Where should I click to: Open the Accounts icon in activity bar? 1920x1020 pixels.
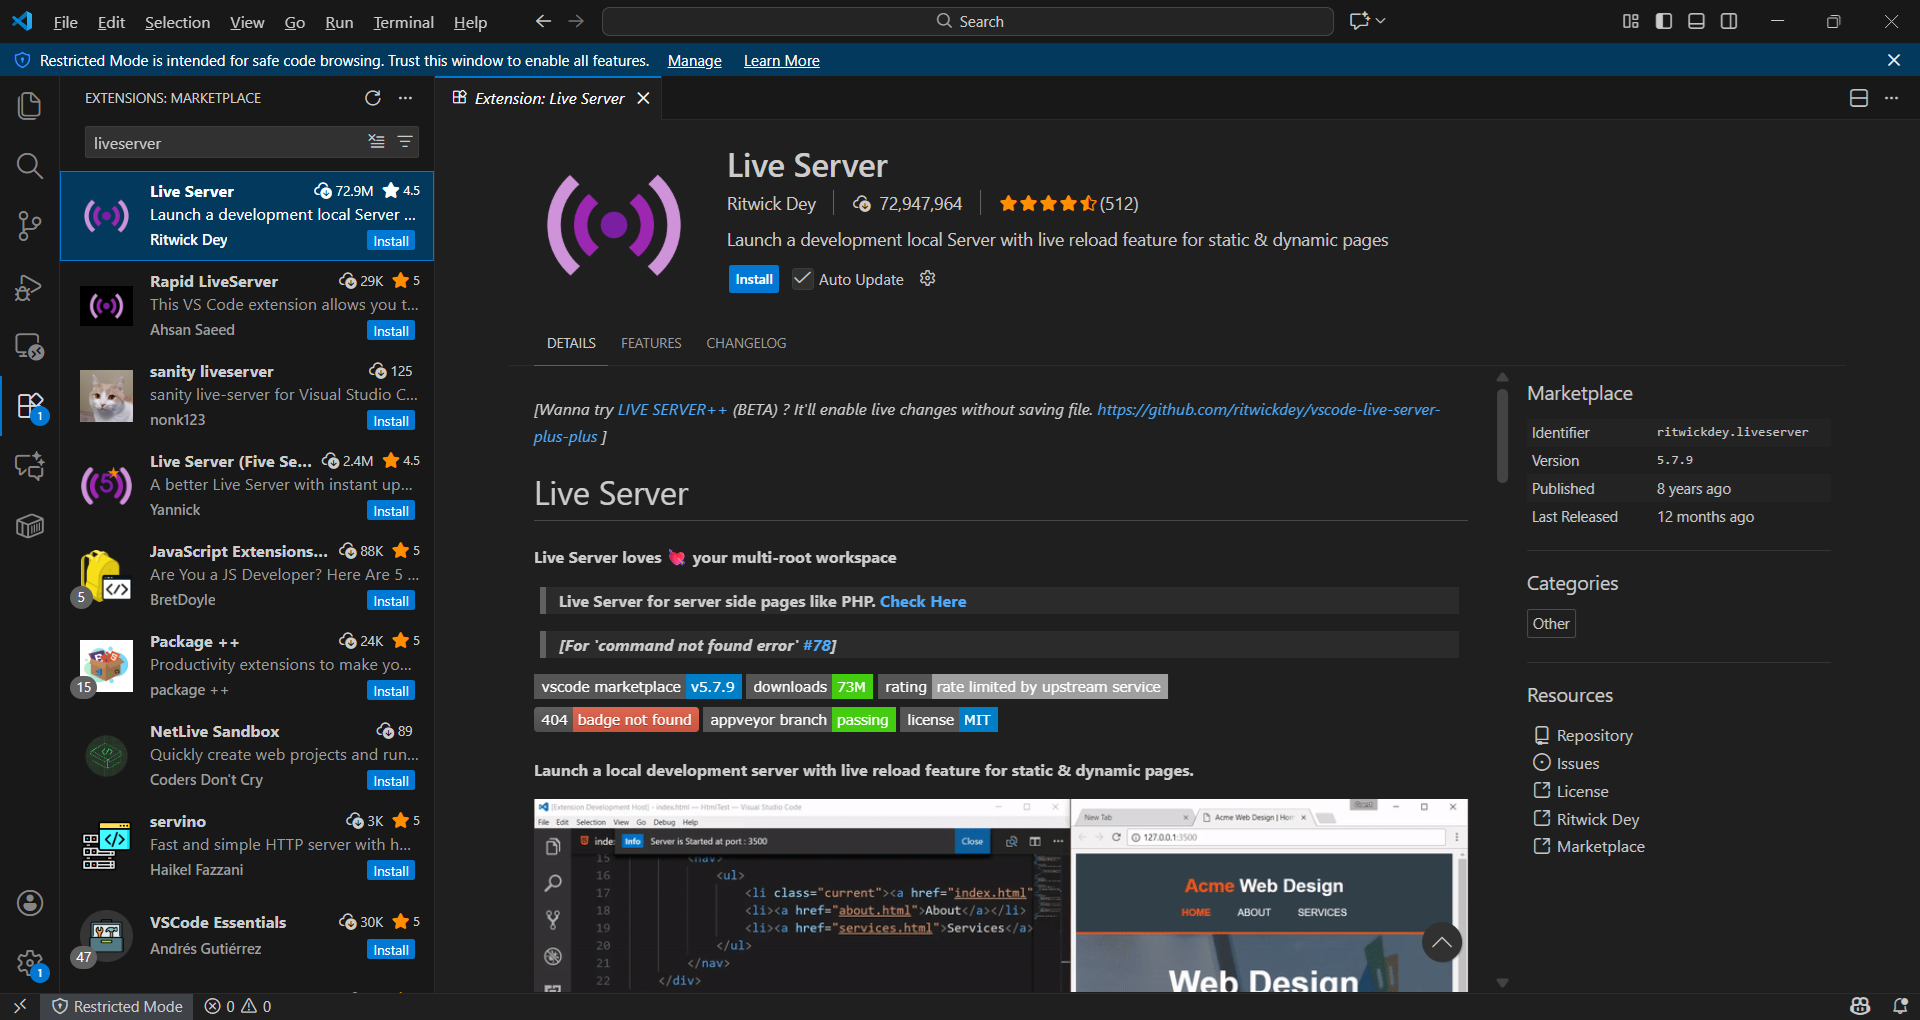[30, 903]
